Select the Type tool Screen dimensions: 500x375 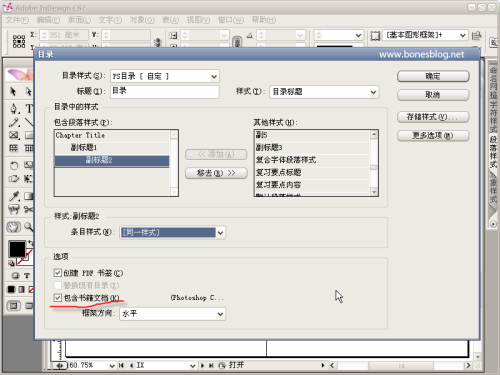29,108
